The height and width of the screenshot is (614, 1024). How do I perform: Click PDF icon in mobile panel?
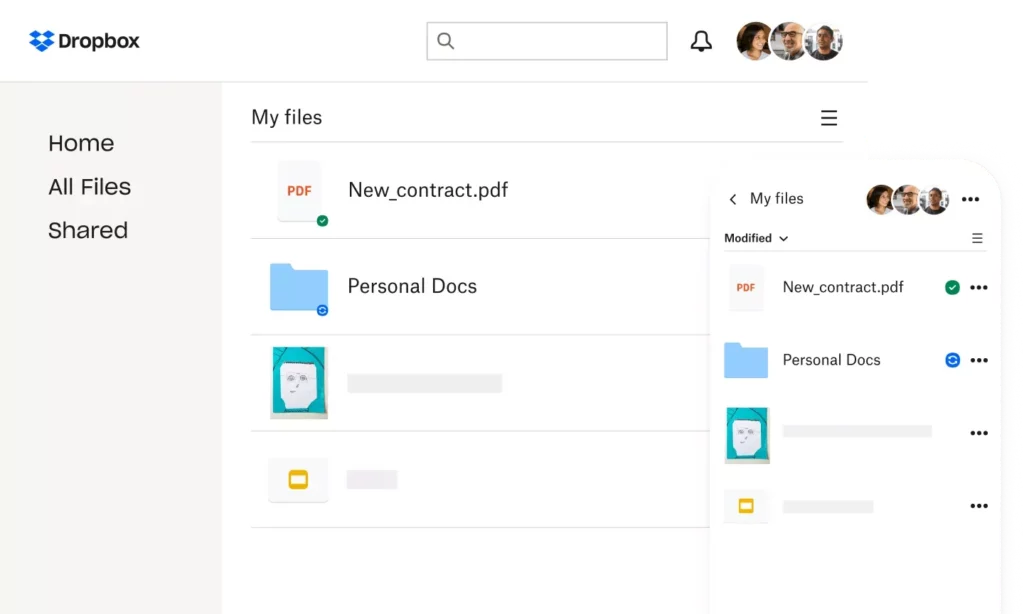point(746,287)
